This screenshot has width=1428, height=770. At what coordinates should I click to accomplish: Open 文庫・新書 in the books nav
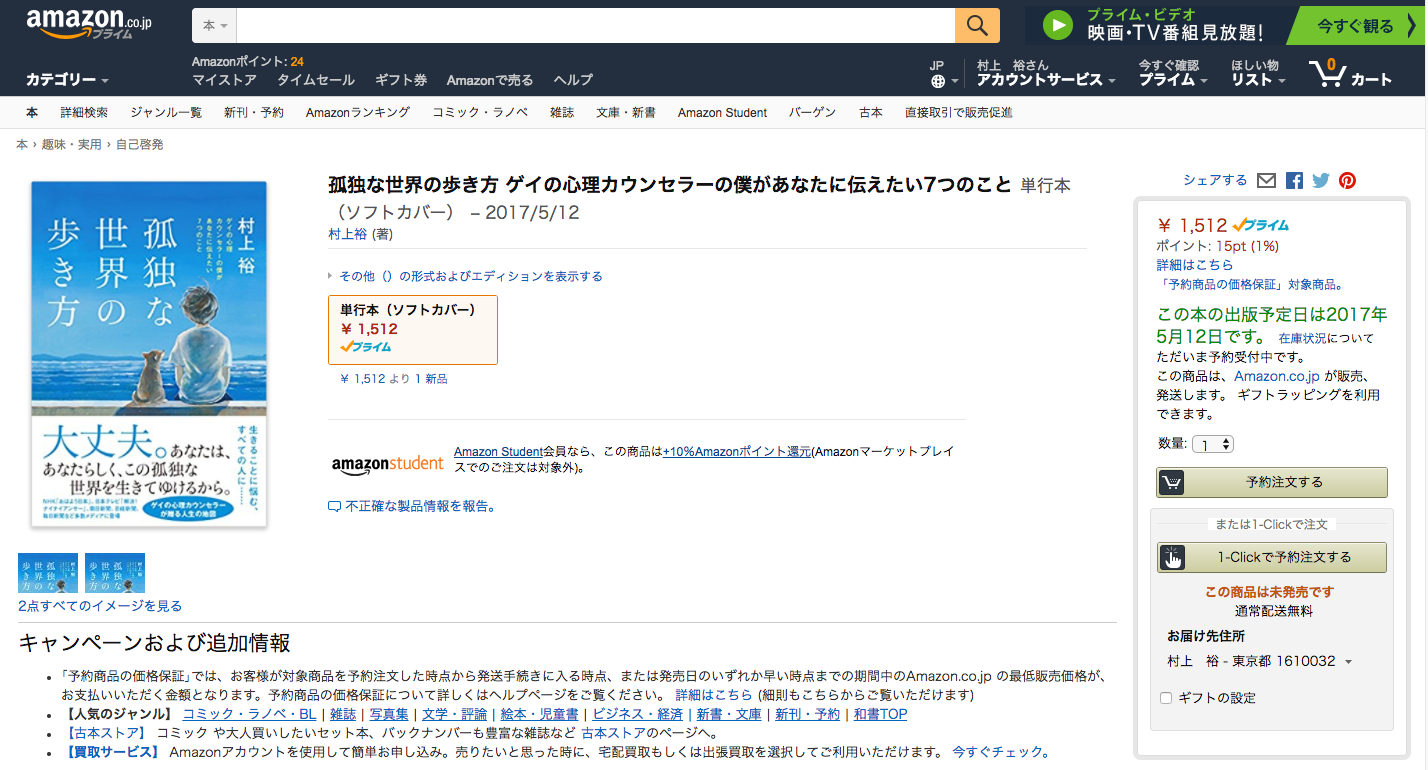pyautogui.click(x=626, y=113)
